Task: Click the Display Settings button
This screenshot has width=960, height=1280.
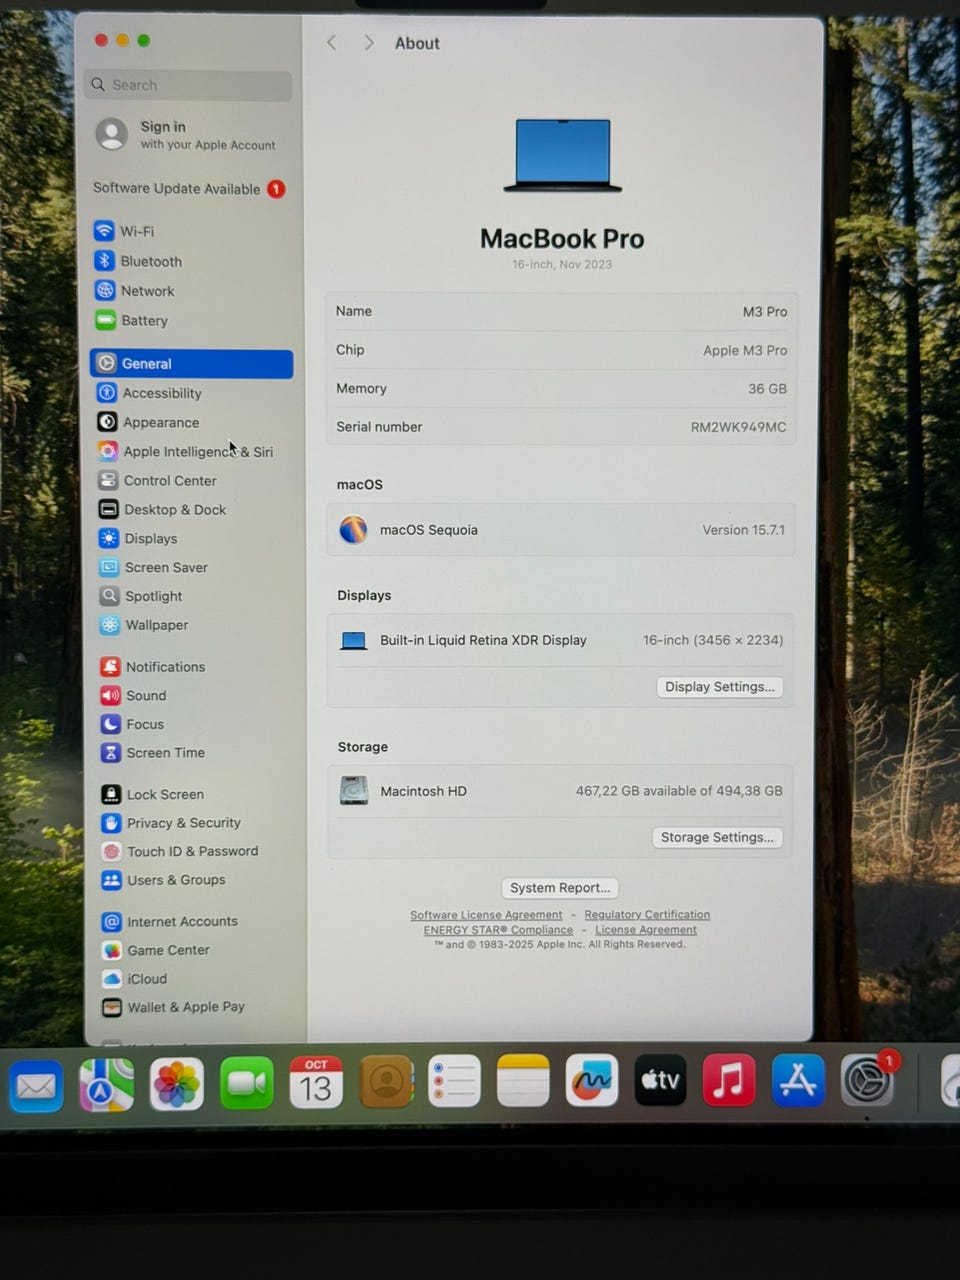Action: [x=719, y=687]
